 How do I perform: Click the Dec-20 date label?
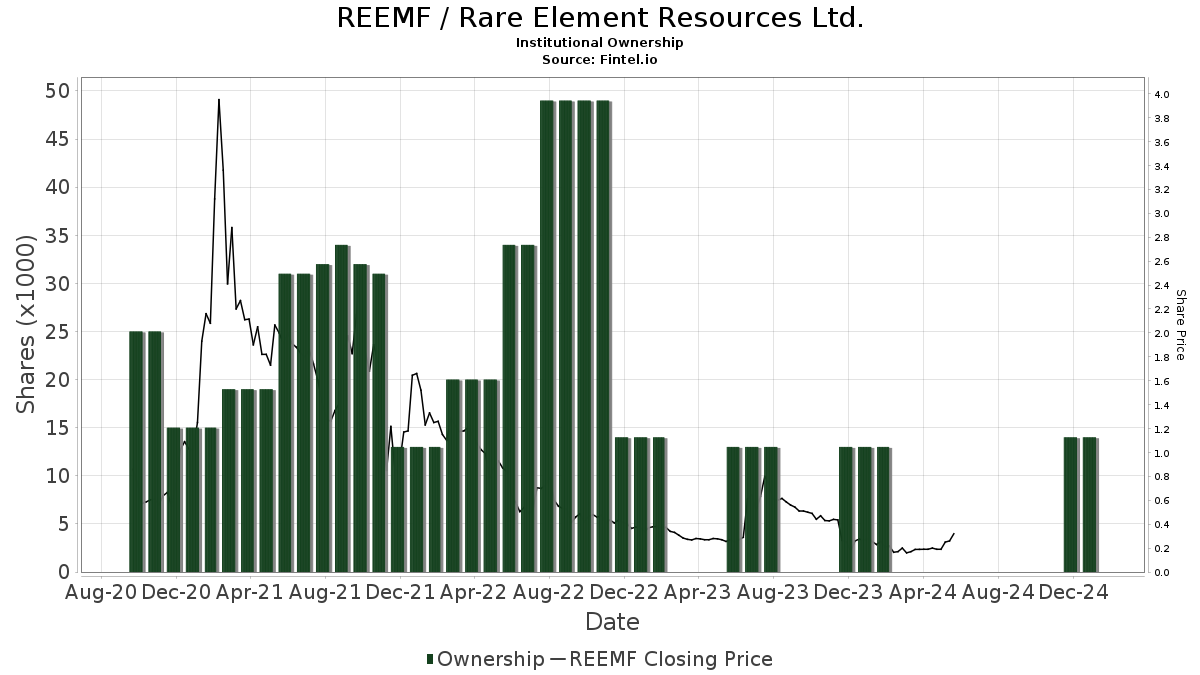pos(176,592)
